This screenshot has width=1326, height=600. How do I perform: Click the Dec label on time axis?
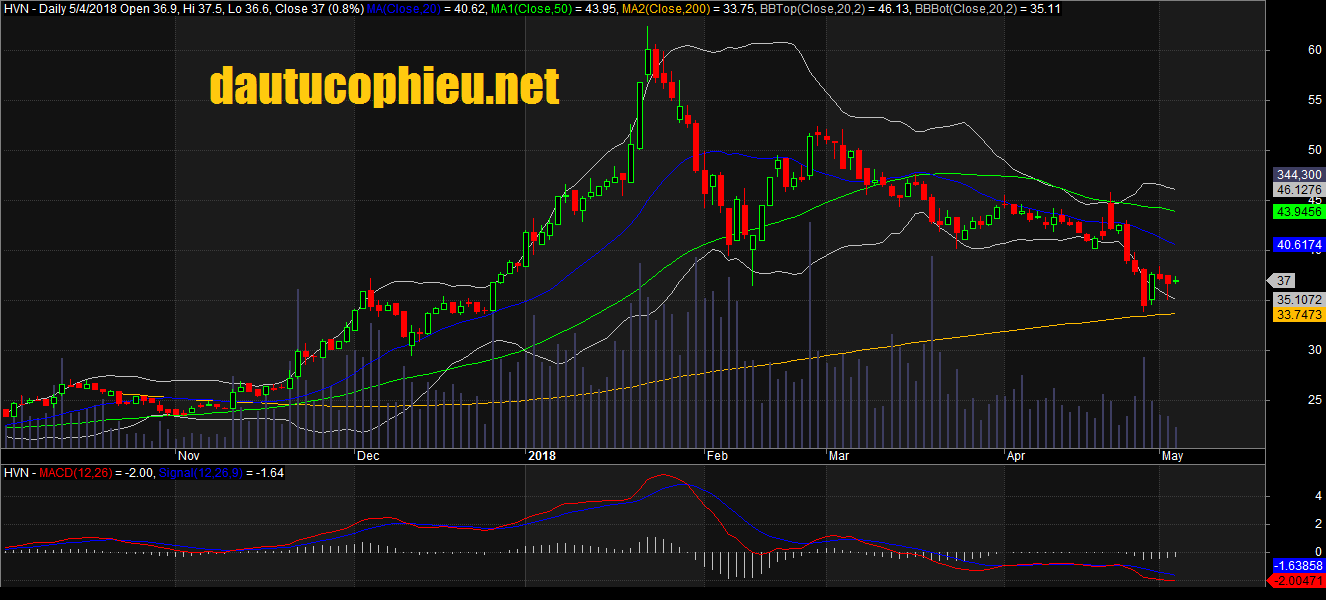[367, 455]
